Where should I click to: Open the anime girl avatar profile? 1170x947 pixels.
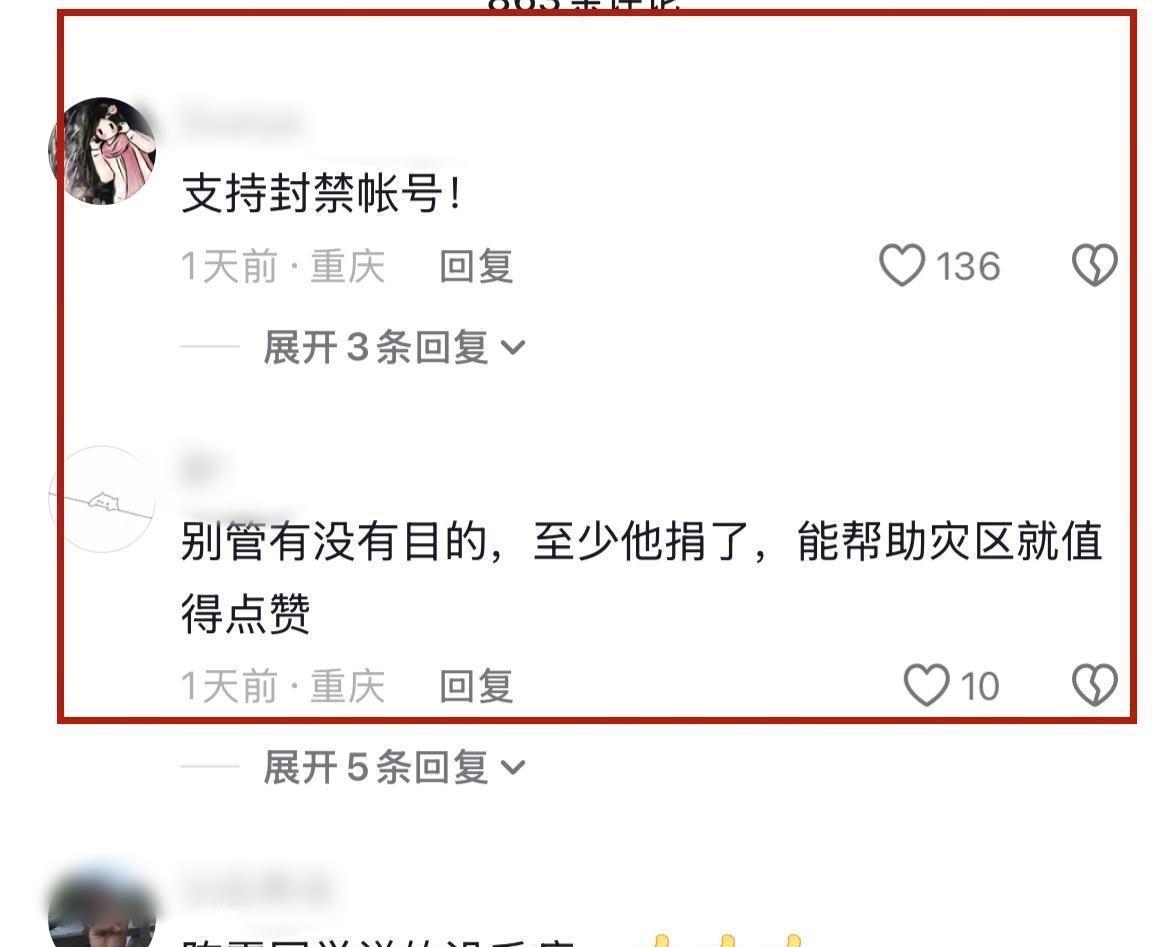coord(102,150)
